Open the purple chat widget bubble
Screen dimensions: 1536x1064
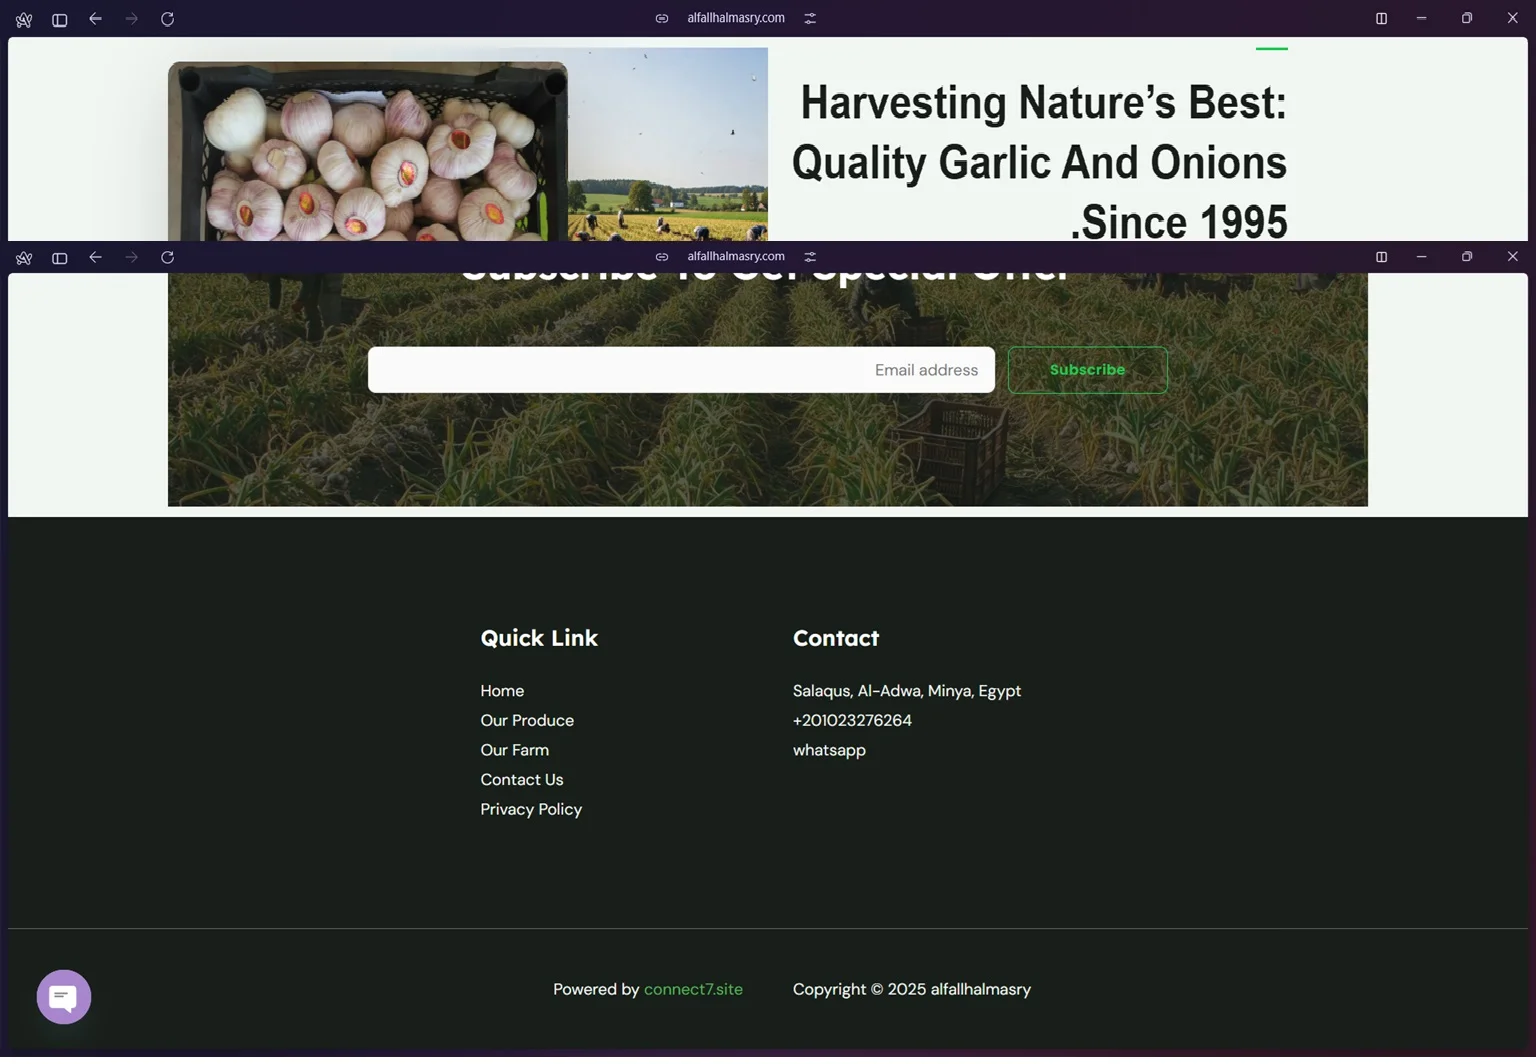click(x=64, y=997)
